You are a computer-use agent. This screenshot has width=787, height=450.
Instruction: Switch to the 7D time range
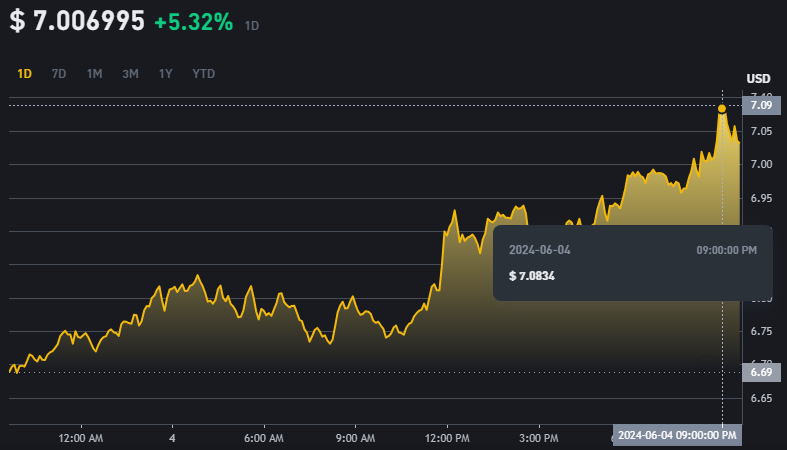(x=59, y=73)
